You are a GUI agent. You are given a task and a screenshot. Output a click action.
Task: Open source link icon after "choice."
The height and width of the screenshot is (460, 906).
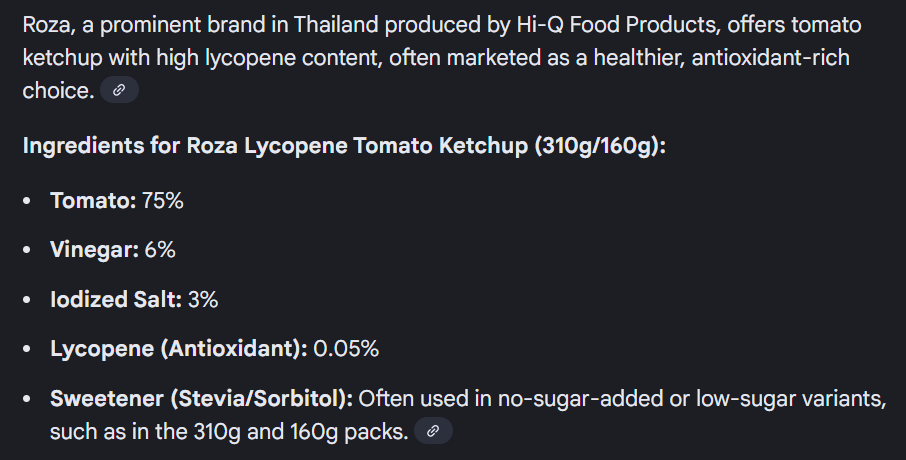click(x=119, y=91)
